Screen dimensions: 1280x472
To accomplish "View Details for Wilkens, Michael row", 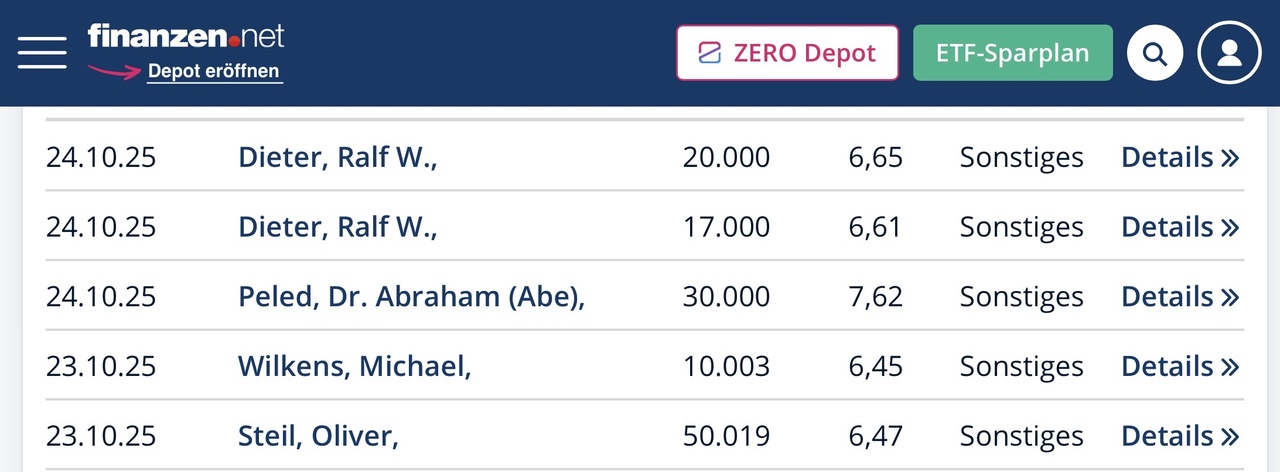I will [x=1179, y=366].
